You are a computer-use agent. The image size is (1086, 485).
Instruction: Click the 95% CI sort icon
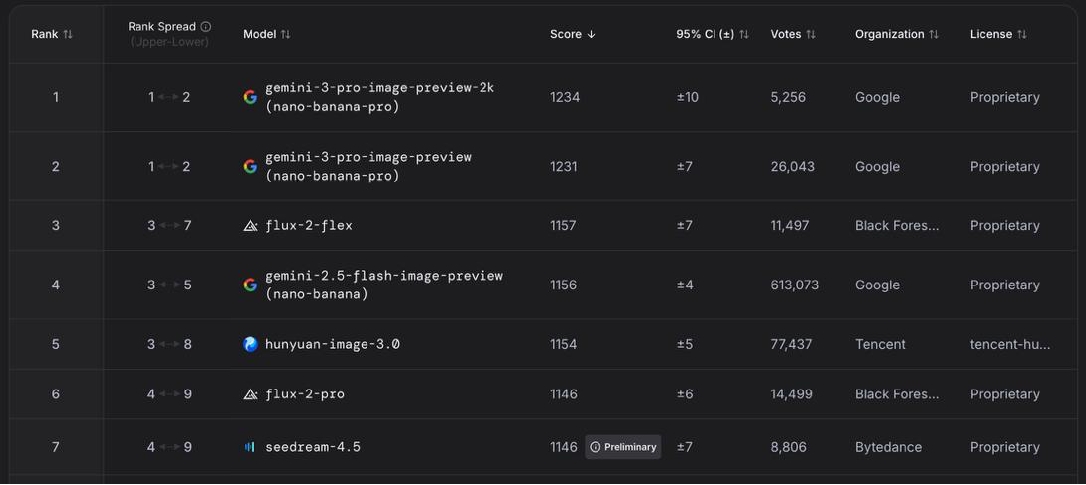(744, 34)
